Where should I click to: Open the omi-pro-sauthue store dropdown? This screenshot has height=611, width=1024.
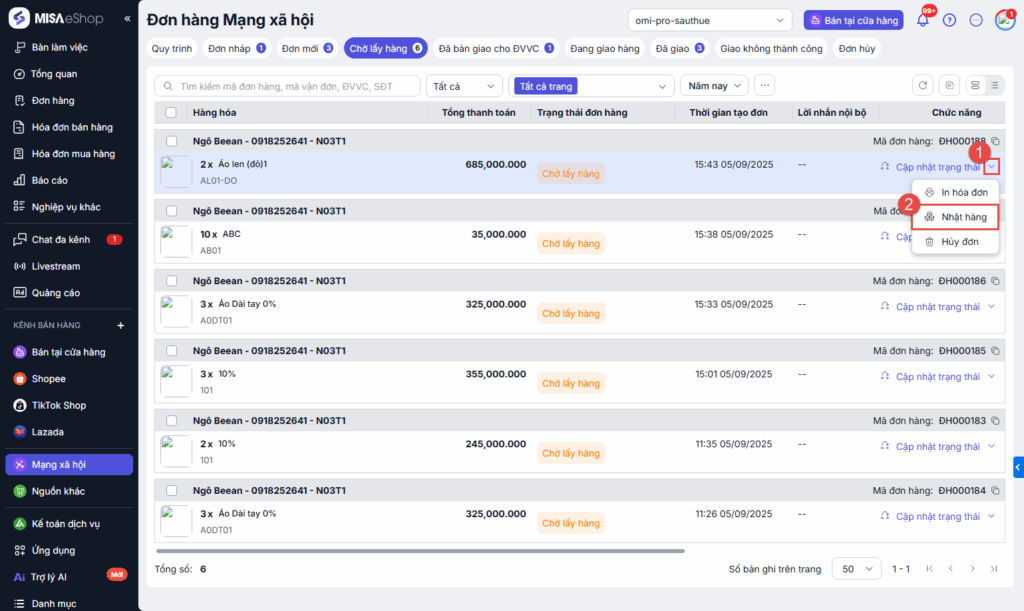coord(711,20)
